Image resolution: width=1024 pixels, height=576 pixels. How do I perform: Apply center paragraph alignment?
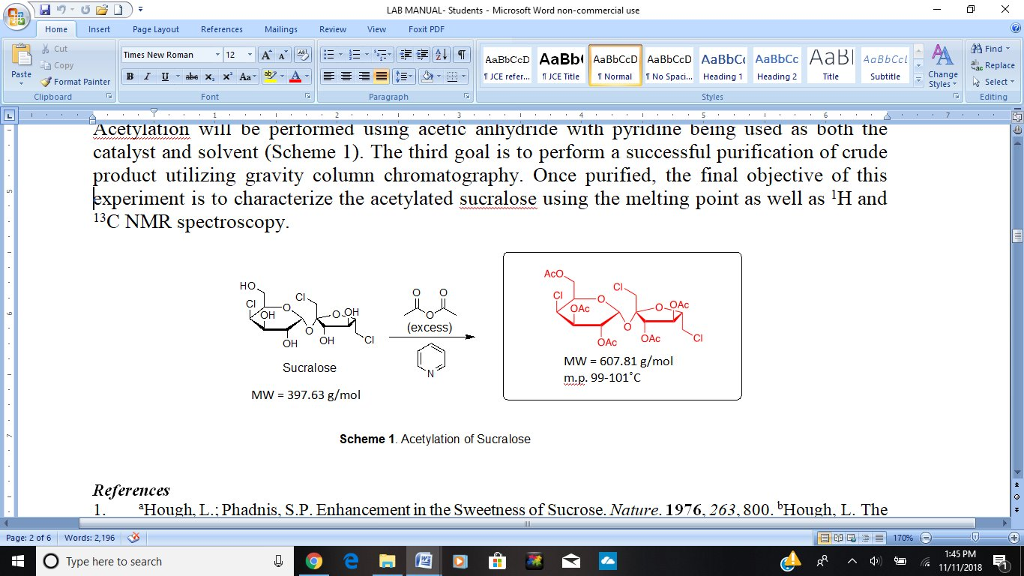pos(346,75)
